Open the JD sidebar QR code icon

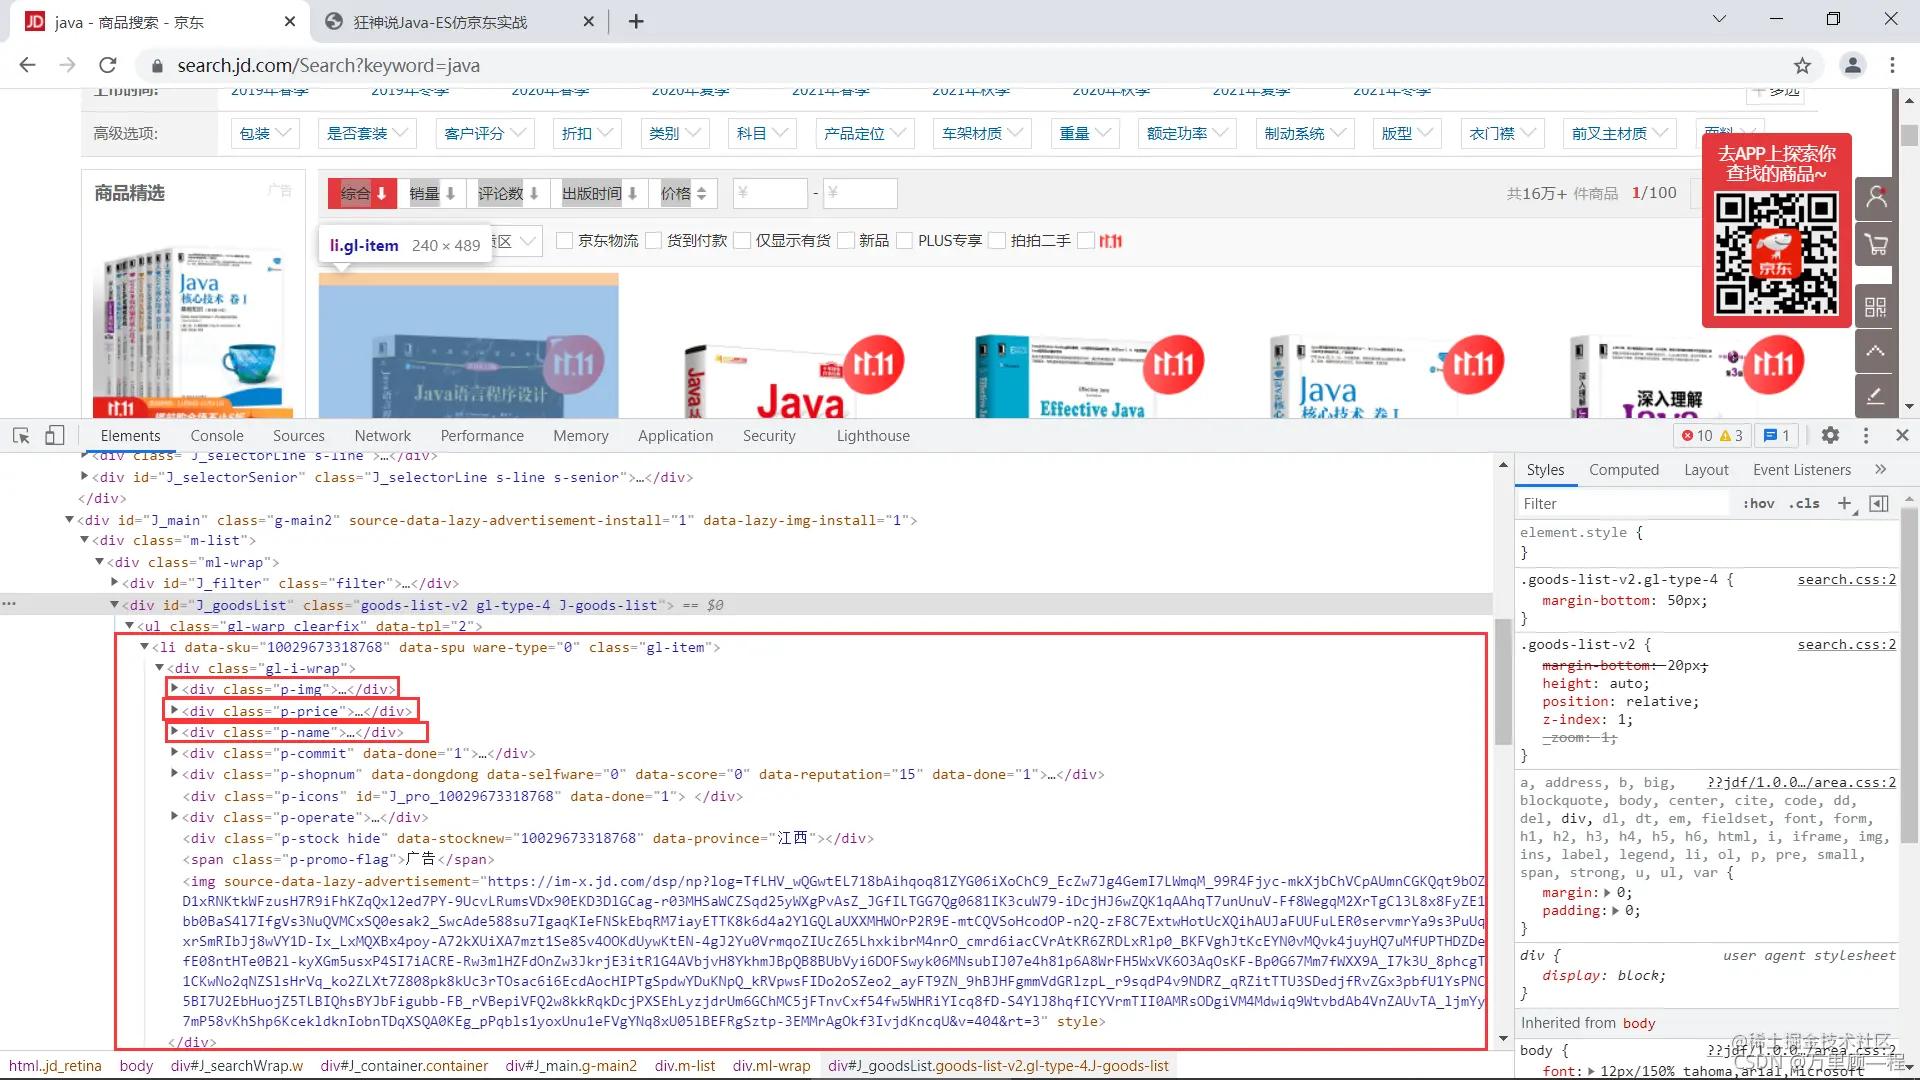click(1876, 307)
